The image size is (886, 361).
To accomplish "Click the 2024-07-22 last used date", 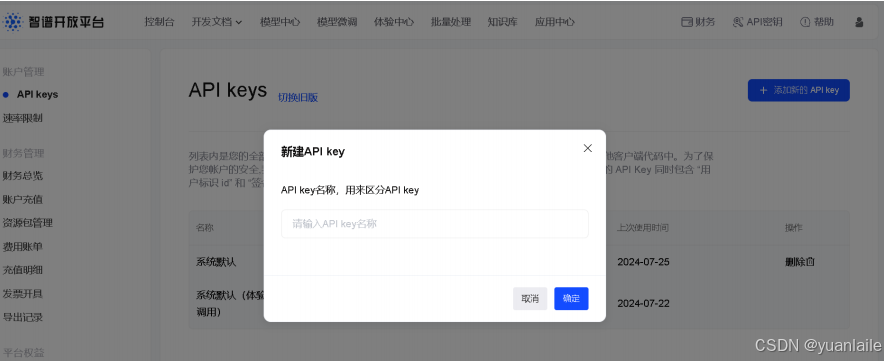I will click(643, 303).
